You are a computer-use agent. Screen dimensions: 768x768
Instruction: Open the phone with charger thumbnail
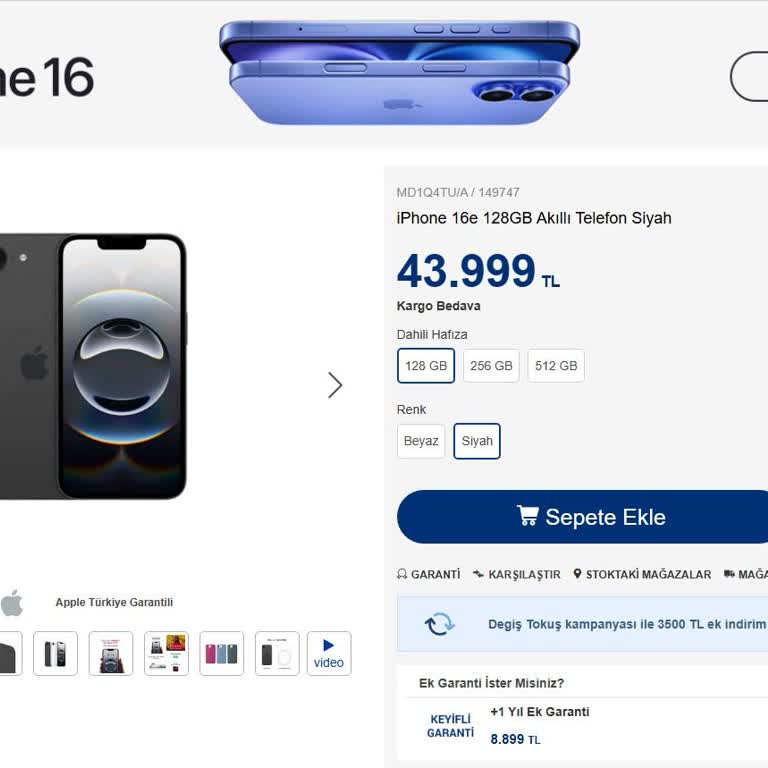coord(277,653)
